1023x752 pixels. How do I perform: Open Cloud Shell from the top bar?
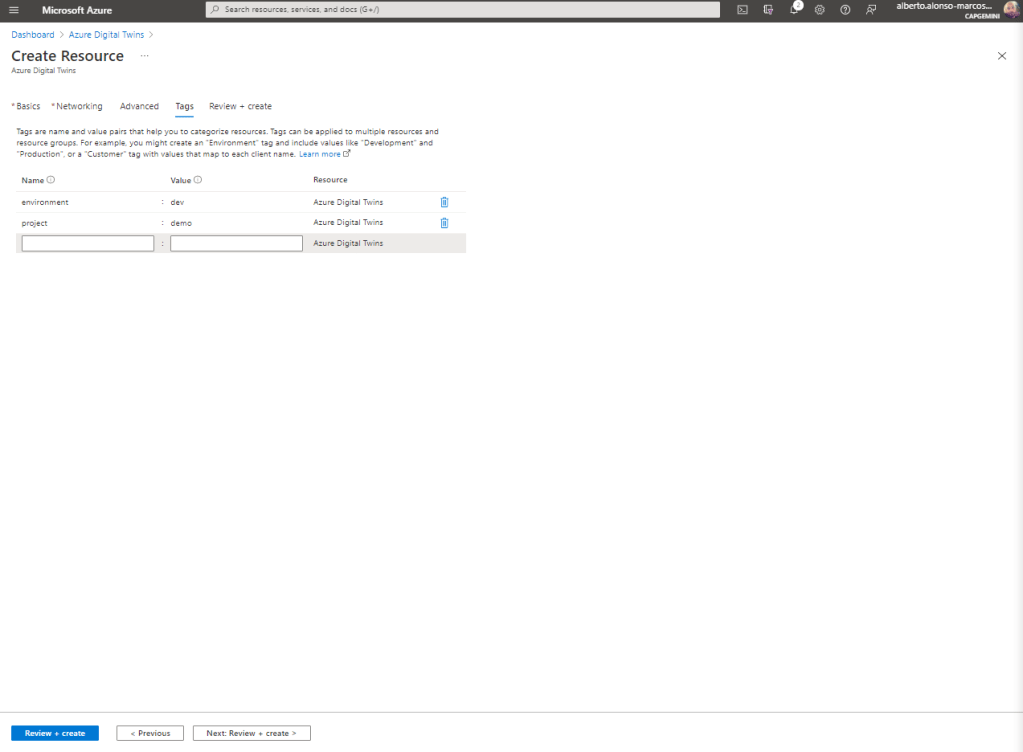(742, 10)
